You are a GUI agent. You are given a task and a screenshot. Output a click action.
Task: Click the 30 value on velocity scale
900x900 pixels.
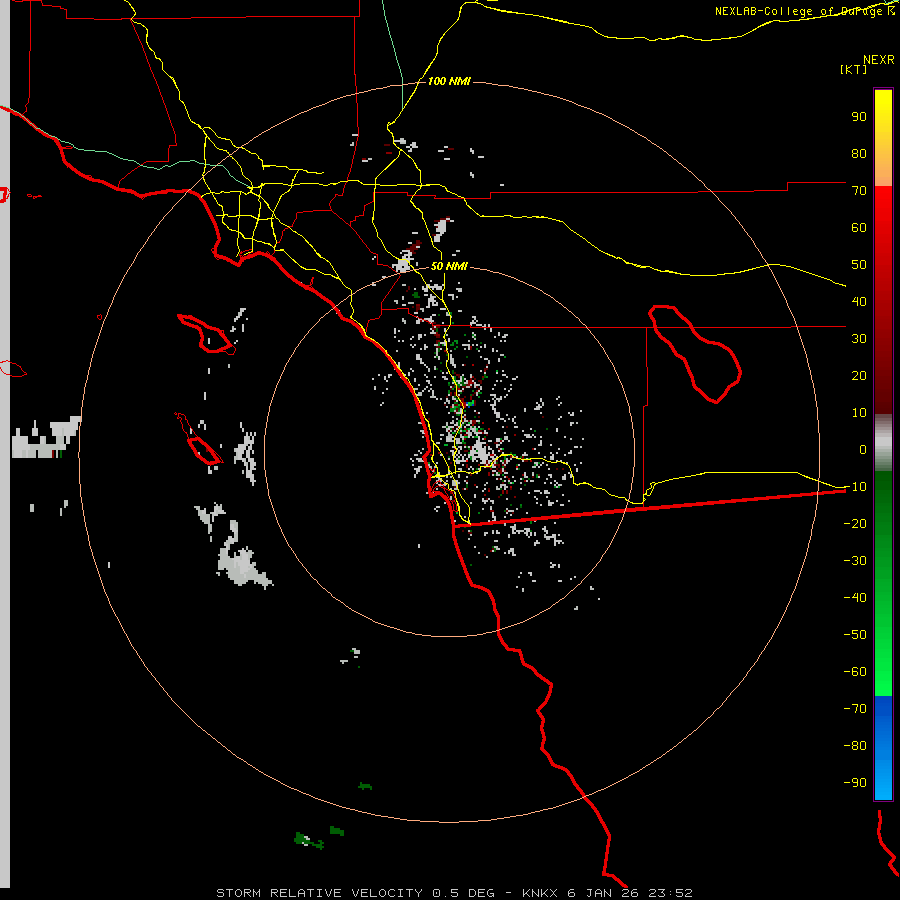click(x=859, y=339)
